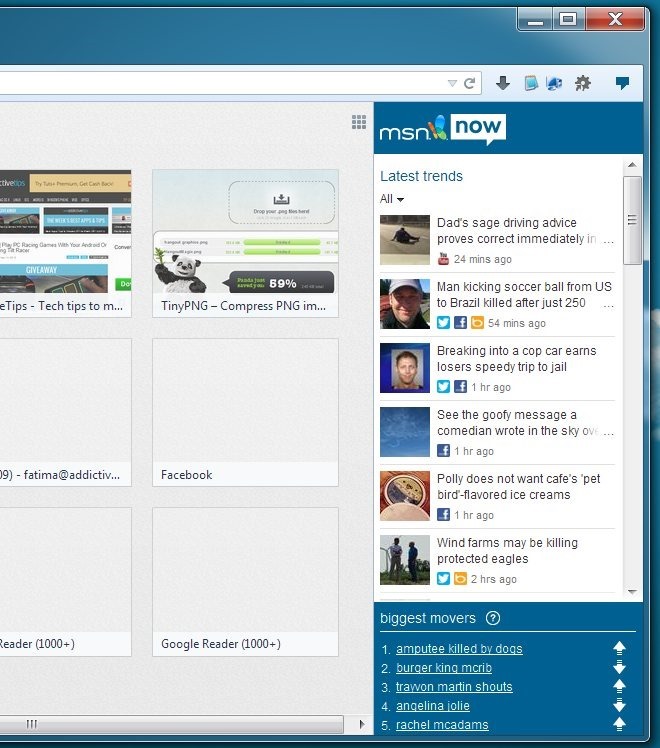The width and height of the screenshot is (660, 748).
Task: Open the gear settings toolbar icon
Action: coord(582,83)
